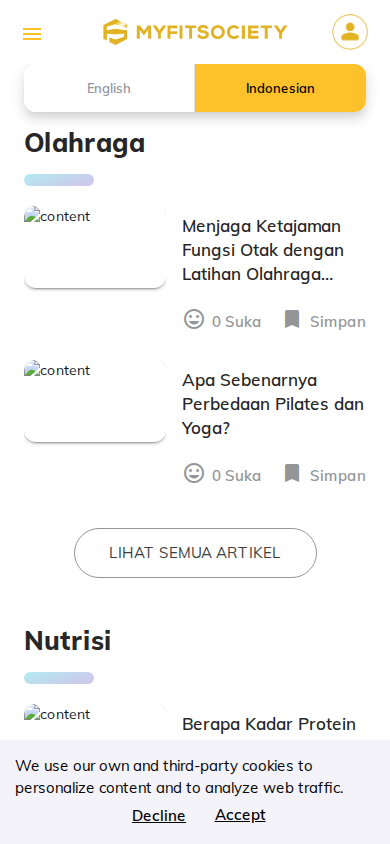Click the Olahraga section heading
Viewport: 390px width, 844px height.
pos(84,143)
